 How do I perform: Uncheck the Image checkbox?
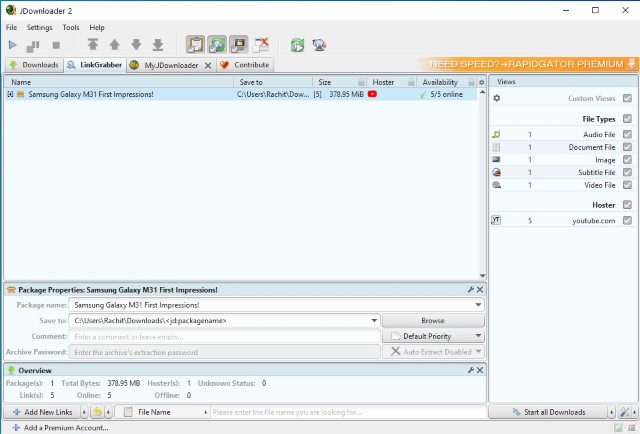[627, 159]
